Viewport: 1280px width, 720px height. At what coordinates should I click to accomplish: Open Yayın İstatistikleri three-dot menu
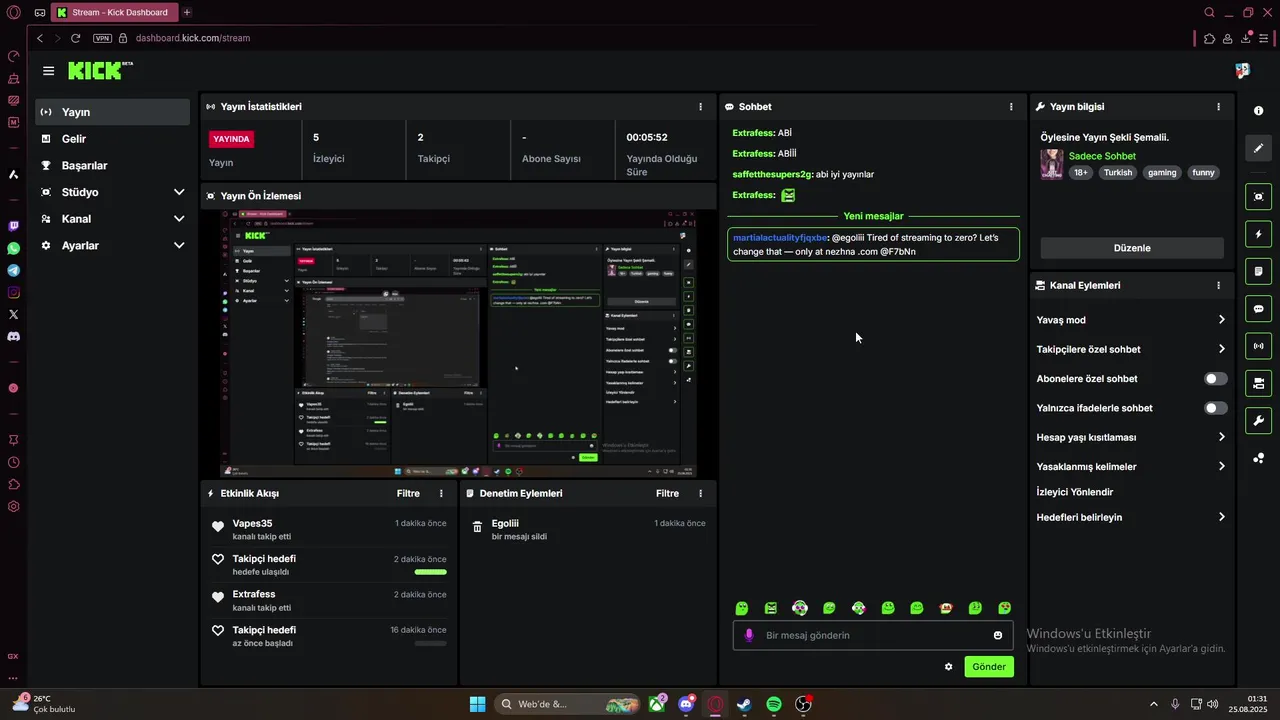click(x=700, y=106)
